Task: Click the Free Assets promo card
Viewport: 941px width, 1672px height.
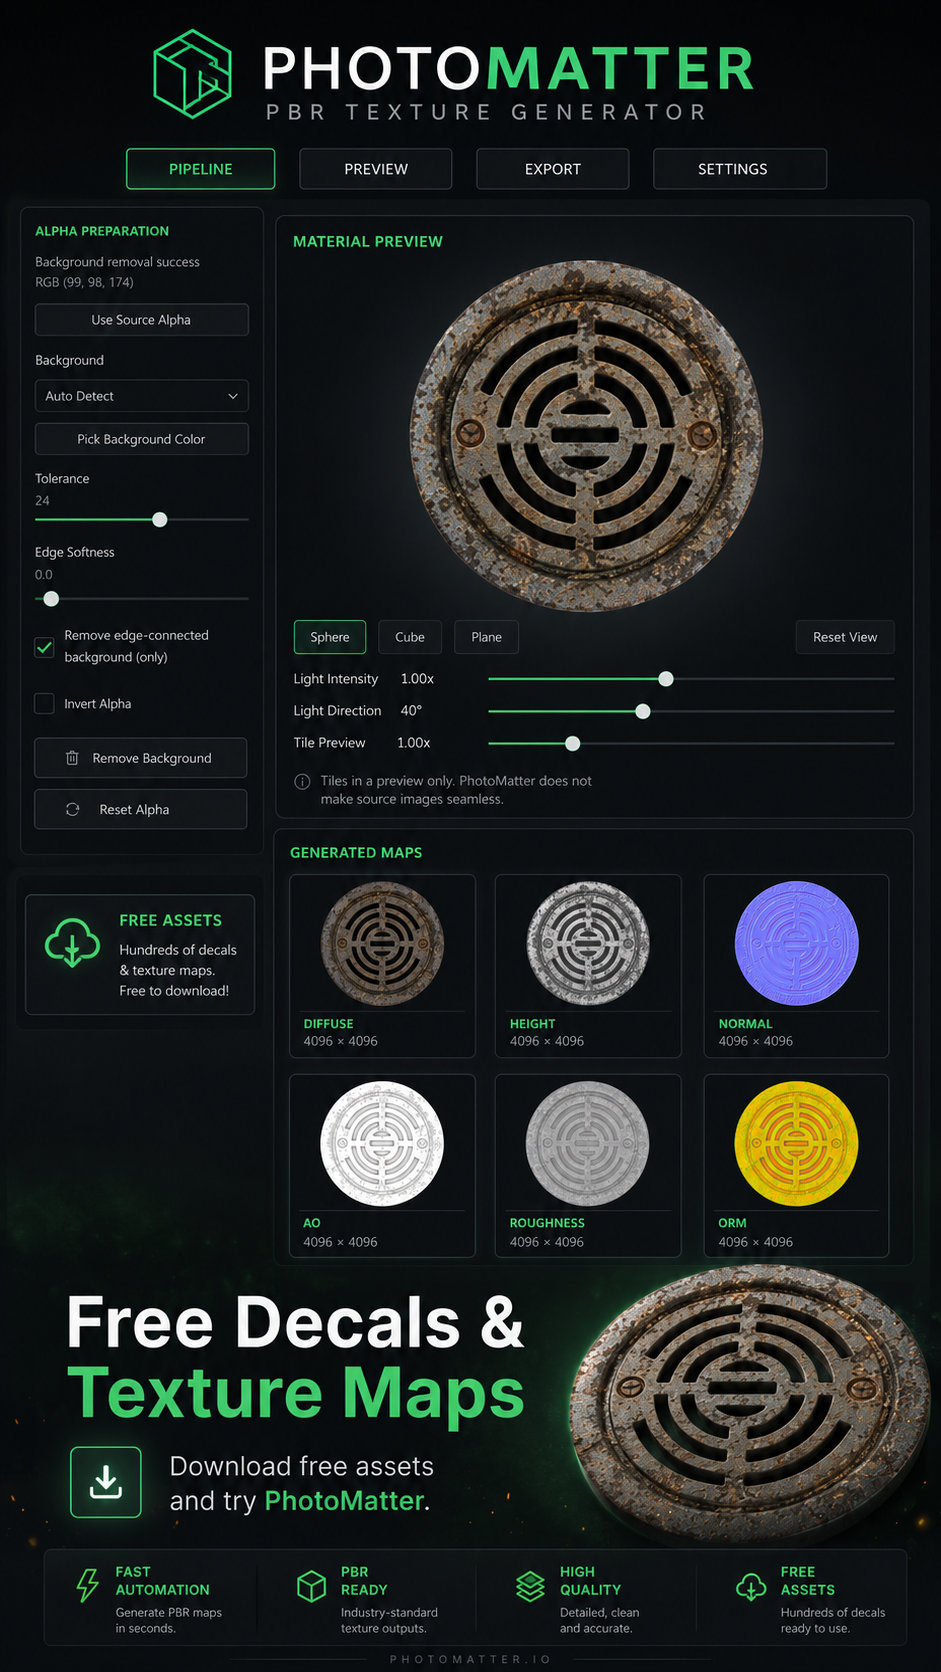Action: click(x=140, y=954)
